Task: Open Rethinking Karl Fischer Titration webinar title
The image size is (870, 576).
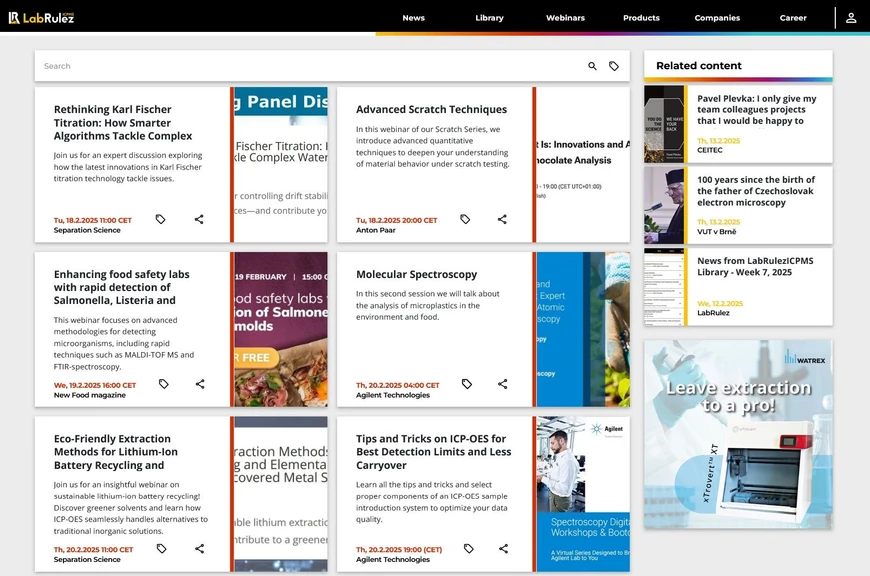Action: pyautogui.click(x=123, y=123)
